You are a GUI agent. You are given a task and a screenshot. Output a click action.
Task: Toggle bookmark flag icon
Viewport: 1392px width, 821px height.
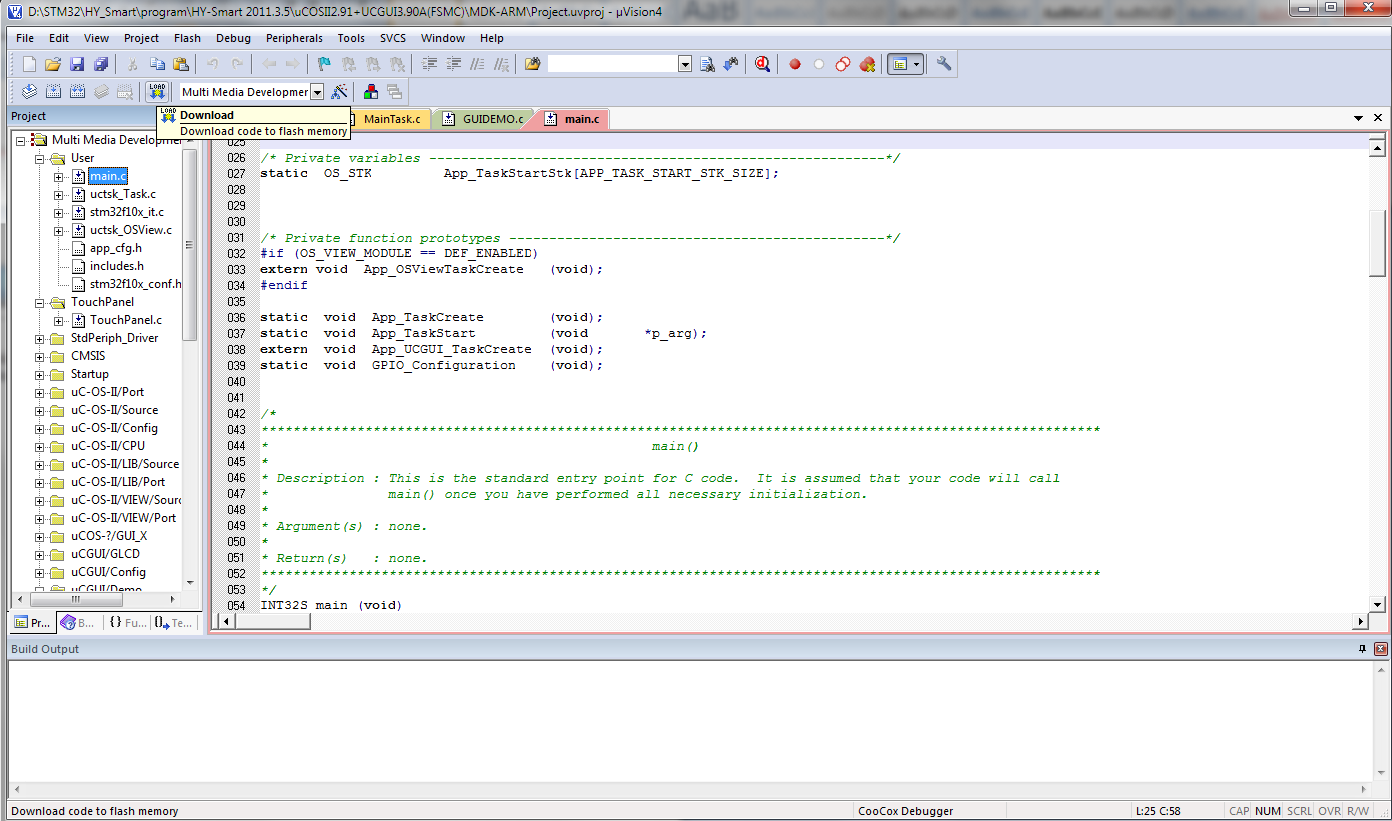[325, 64]
